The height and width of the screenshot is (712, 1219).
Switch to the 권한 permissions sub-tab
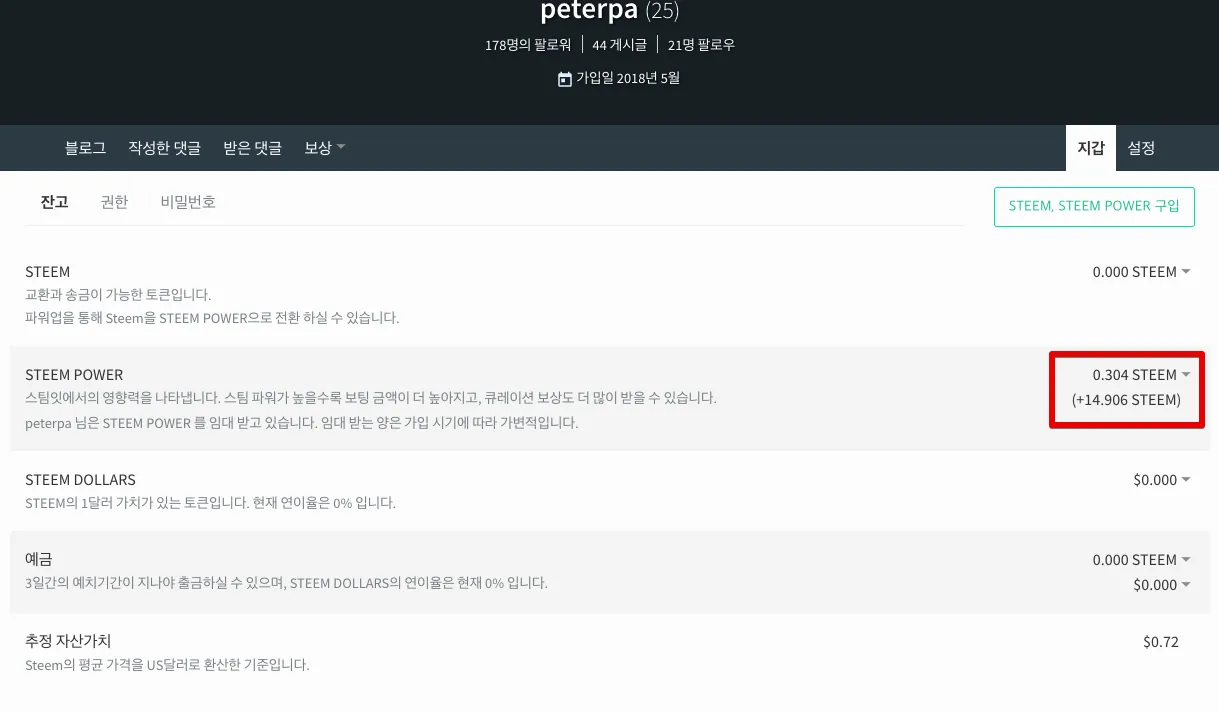click(114, 202)
